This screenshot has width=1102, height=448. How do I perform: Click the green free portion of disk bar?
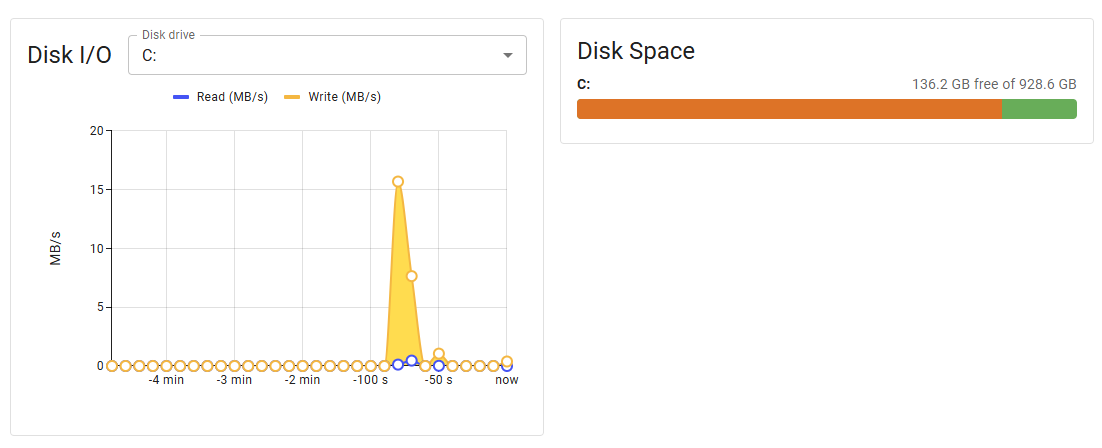(x=1038, y=109)
